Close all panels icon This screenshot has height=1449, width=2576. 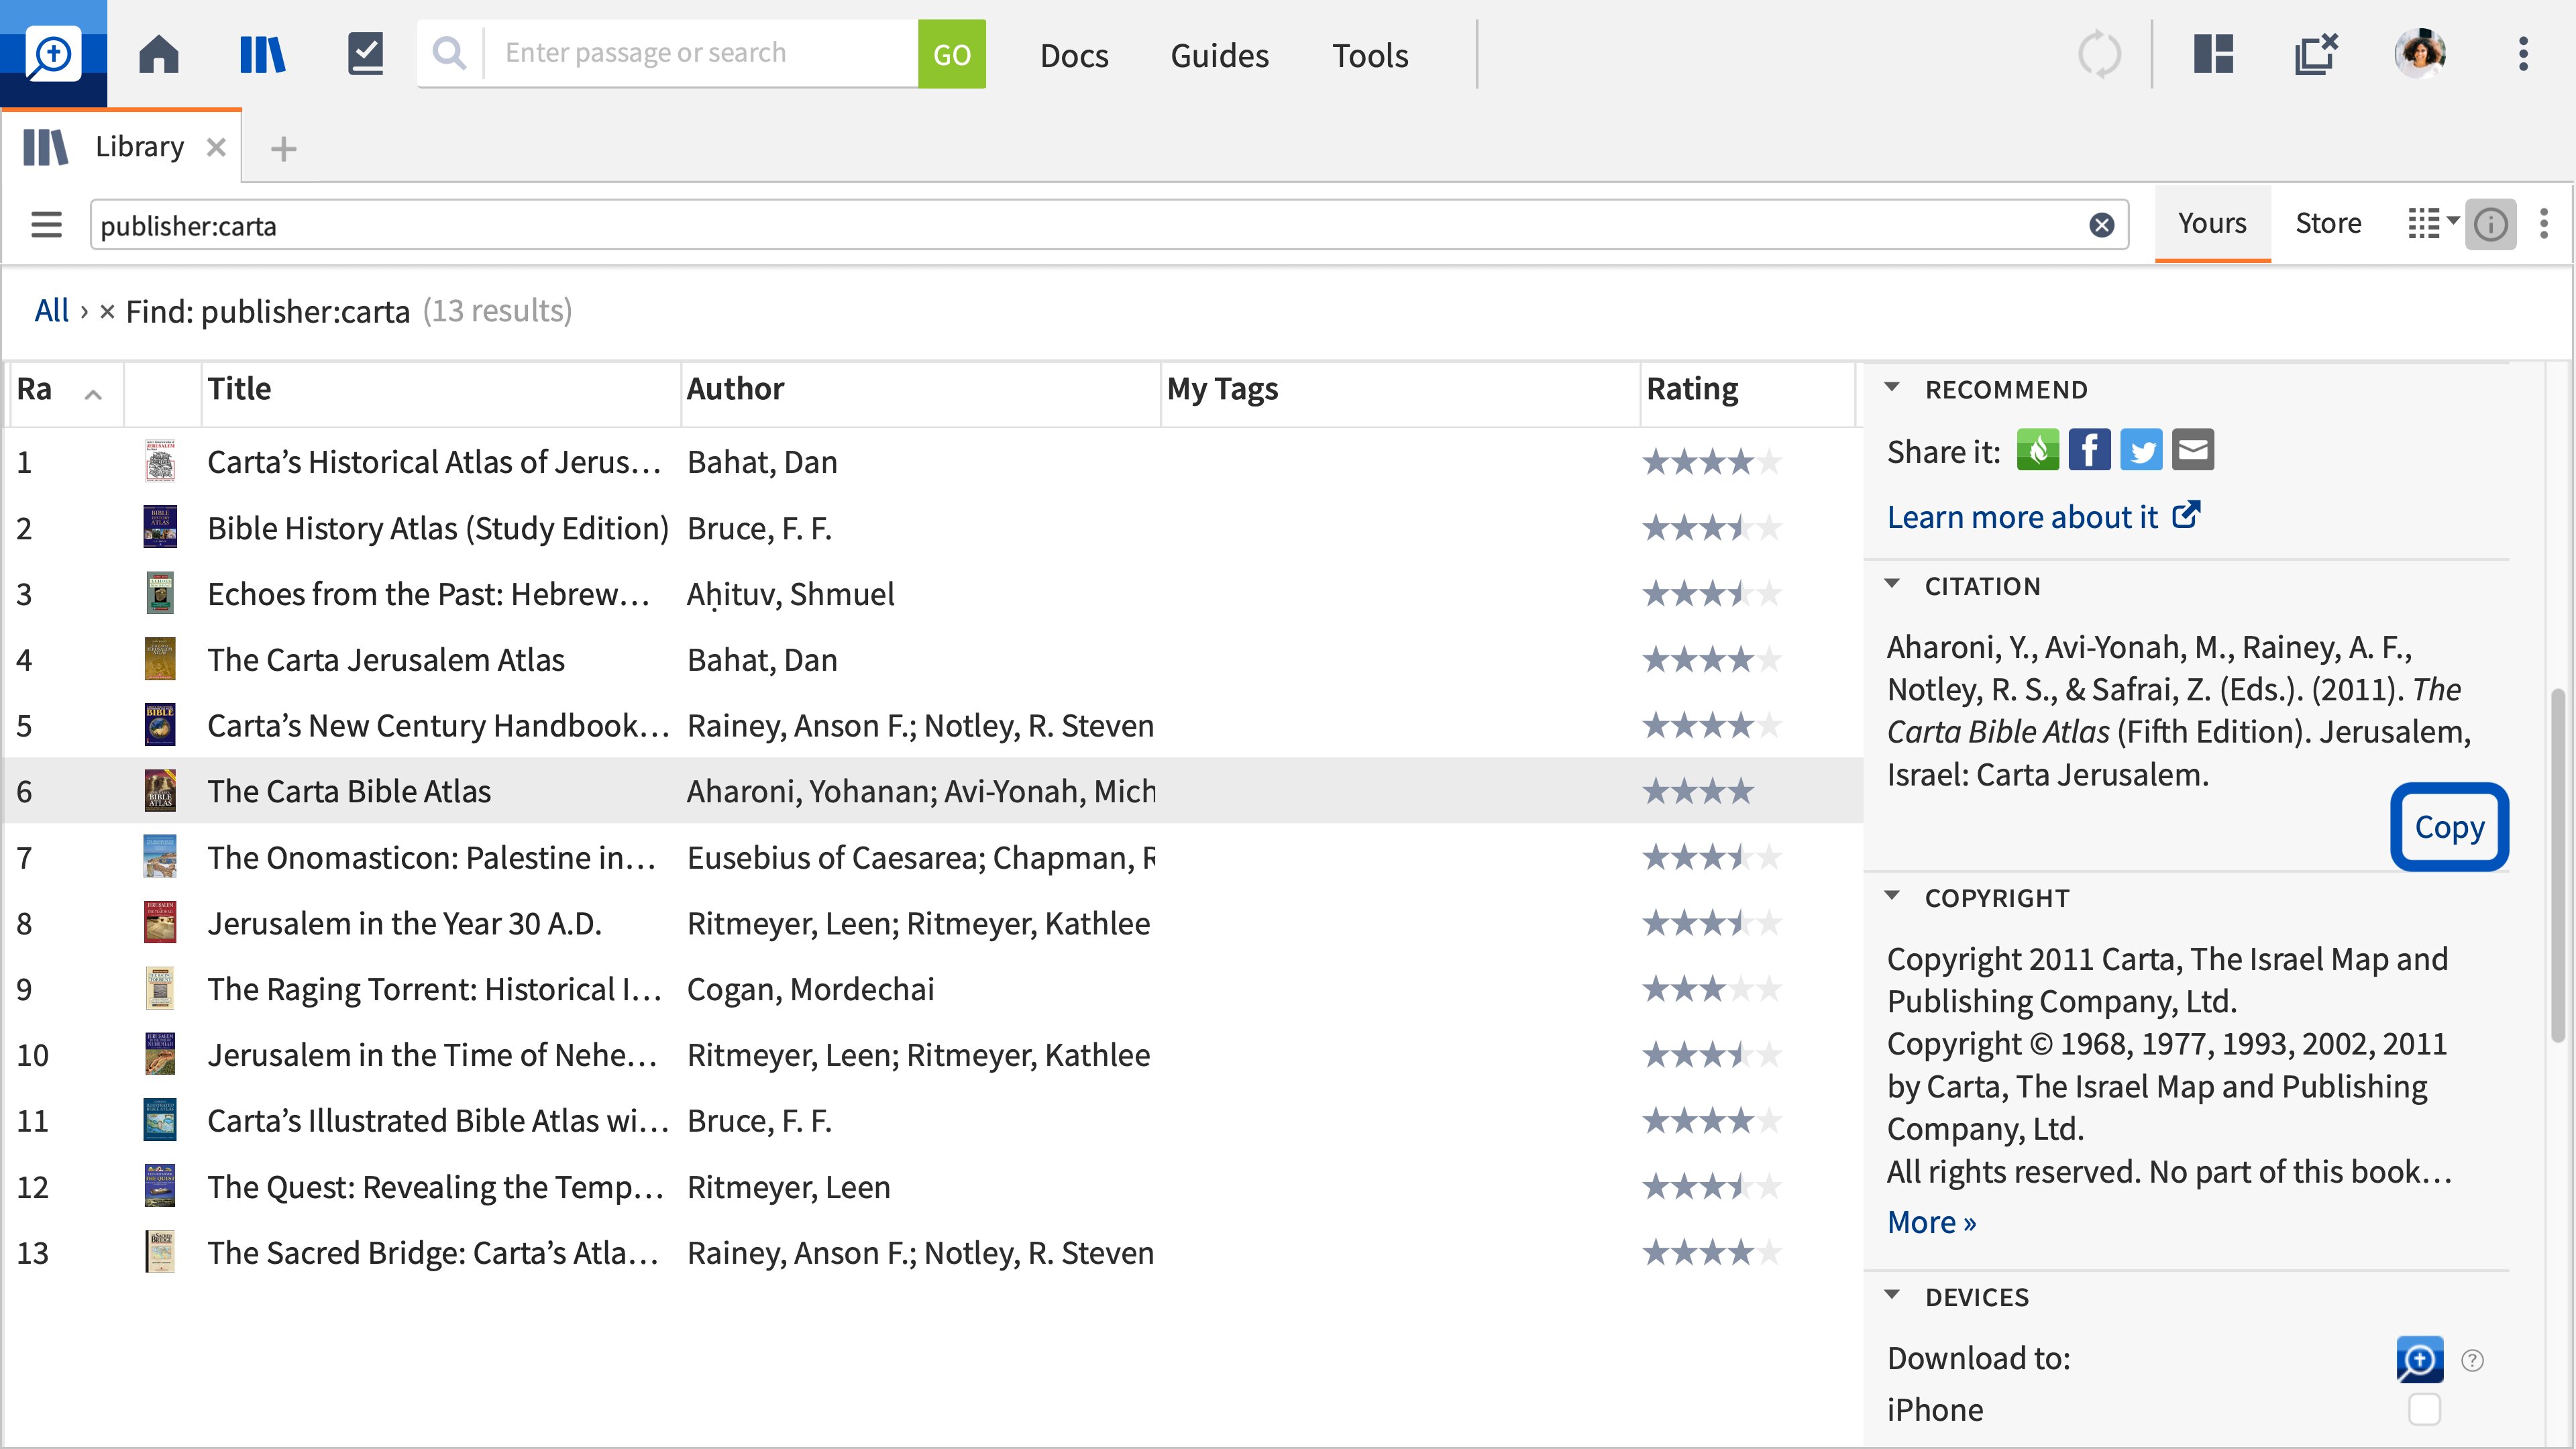pos(2316,54)
